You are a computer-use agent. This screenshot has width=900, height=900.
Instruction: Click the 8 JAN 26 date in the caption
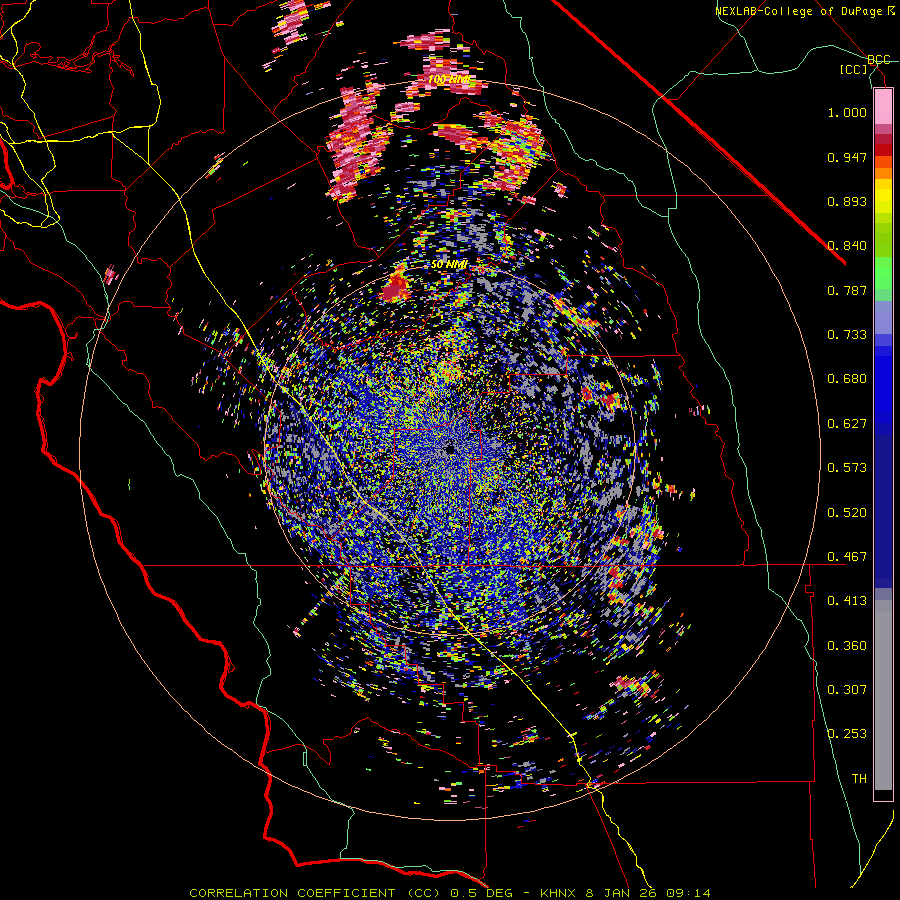(621, 893)
